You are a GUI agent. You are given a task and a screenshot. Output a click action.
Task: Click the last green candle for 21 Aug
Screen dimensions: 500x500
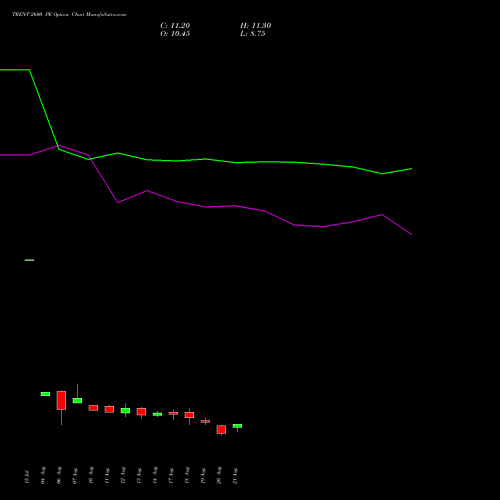pyautogui.click(x=237, y=426)
